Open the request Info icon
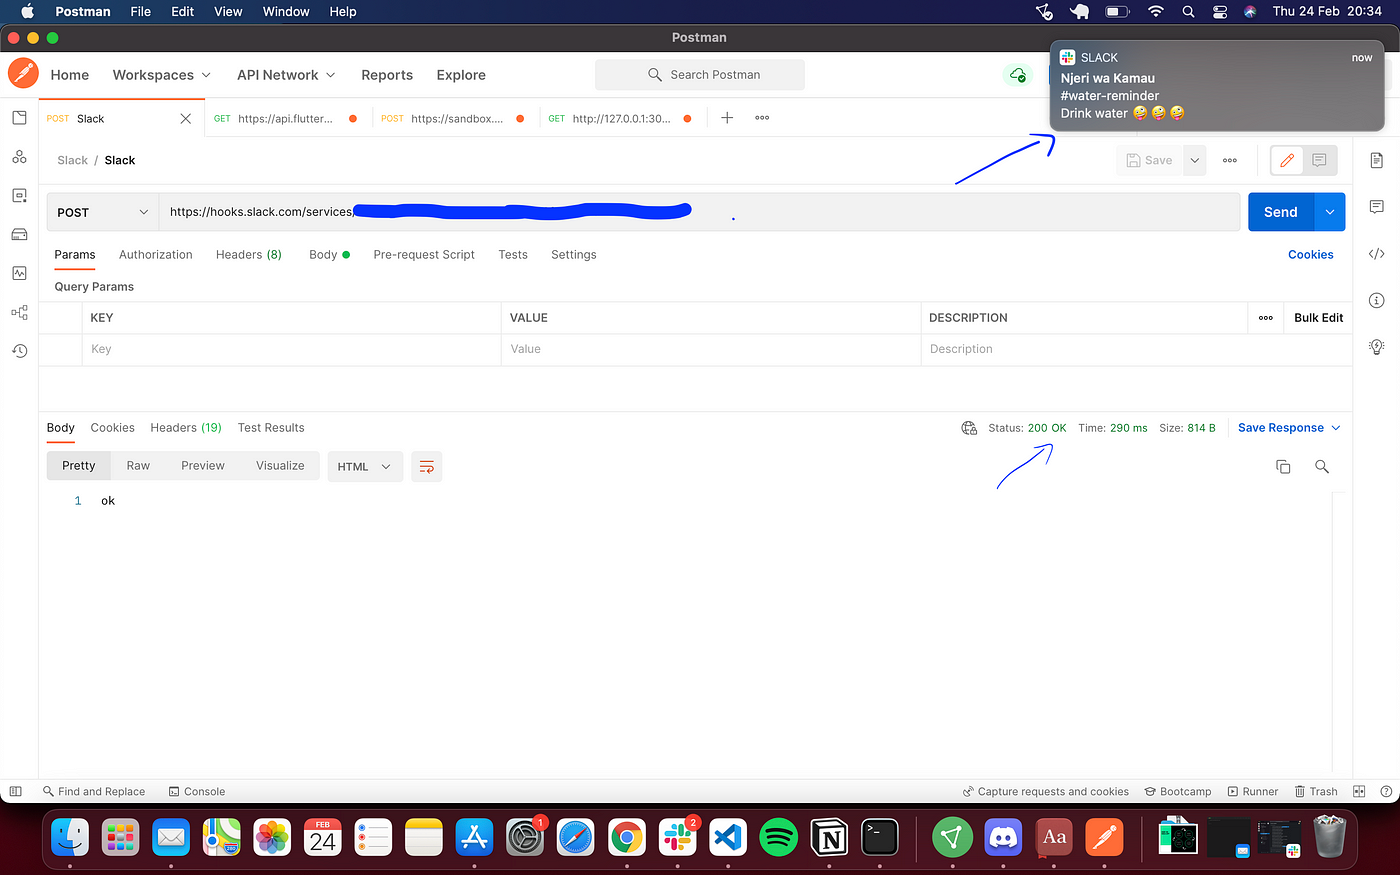This screenshot has height=875, width=1400. (x=1377, y=300)
